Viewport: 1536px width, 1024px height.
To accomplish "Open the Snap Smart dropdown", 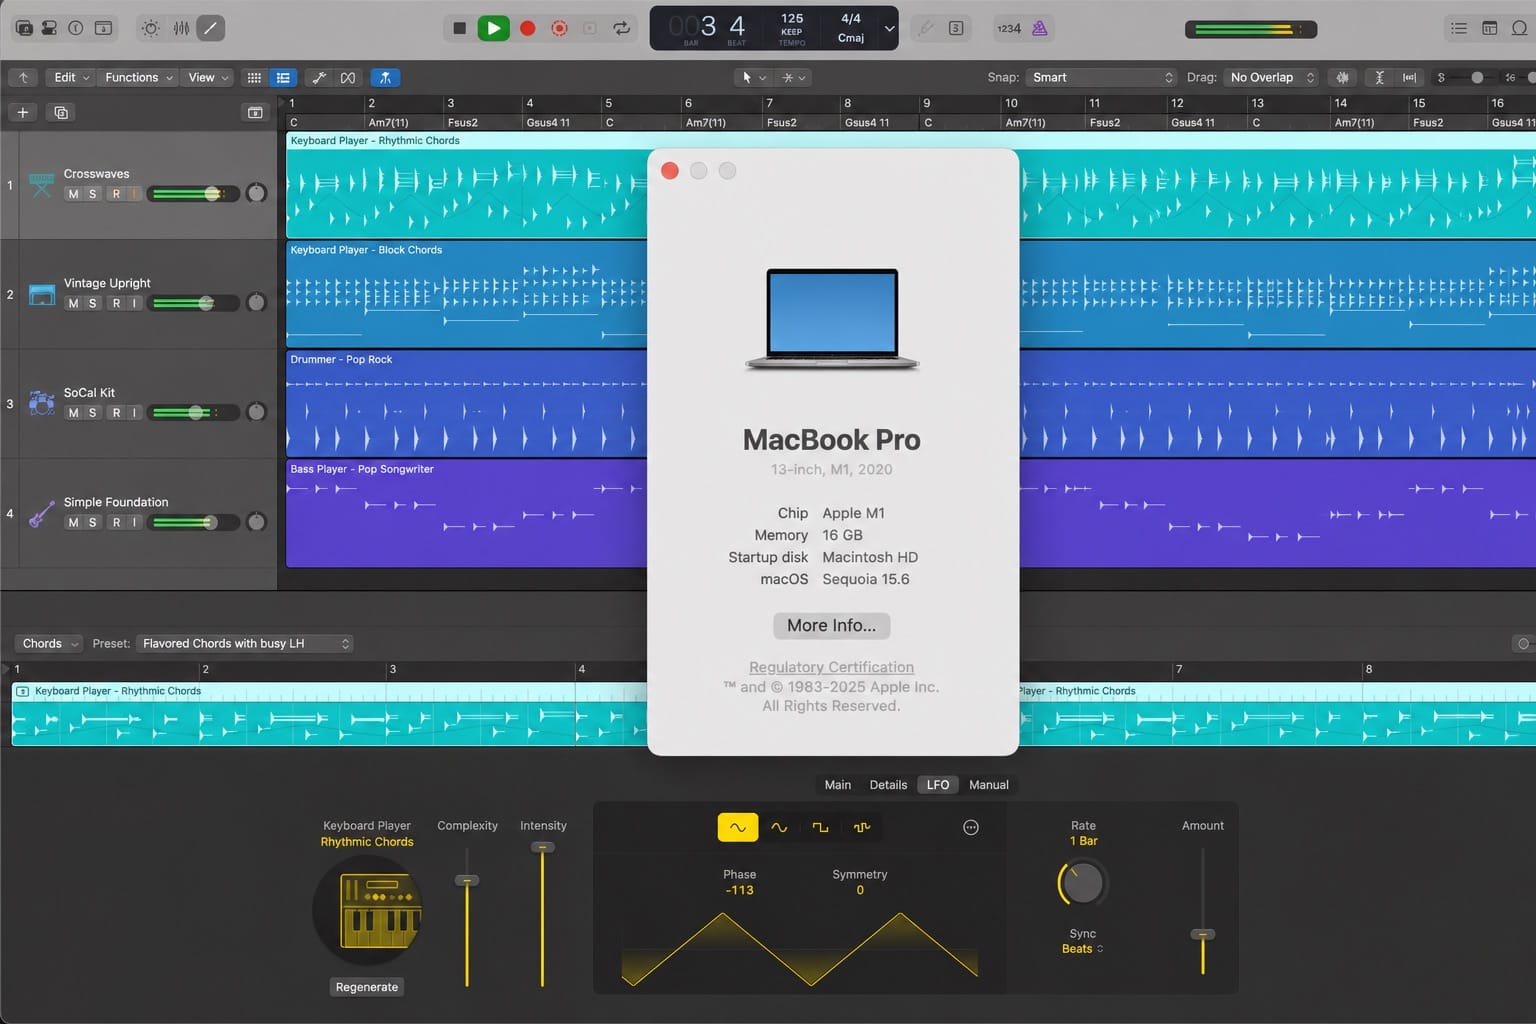I will click(1102, 77).
